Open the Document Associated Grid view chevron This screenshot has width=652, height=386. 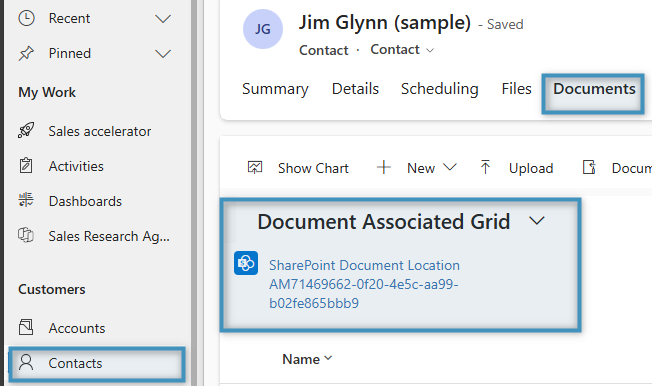click(537, 220)
